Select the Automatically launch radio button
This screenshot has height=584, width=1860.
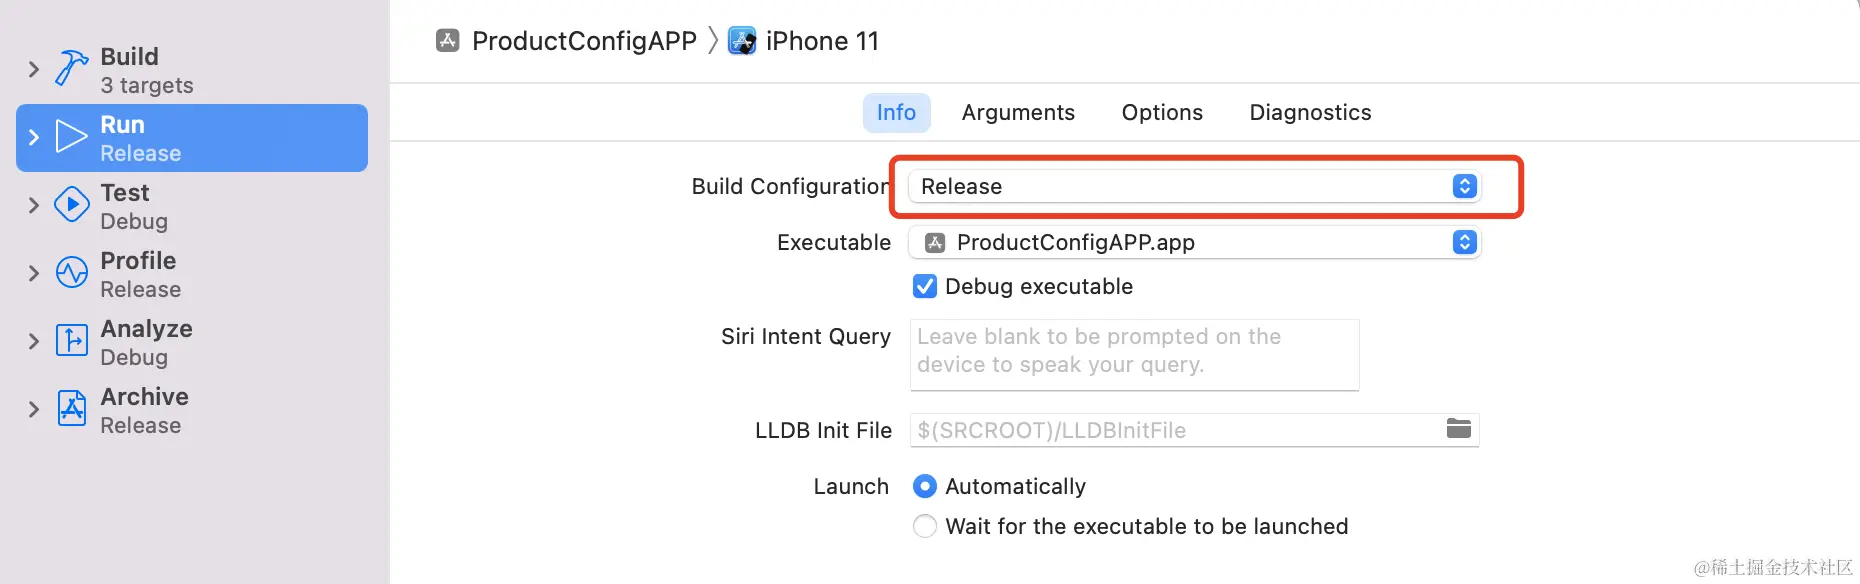point(925,486)
